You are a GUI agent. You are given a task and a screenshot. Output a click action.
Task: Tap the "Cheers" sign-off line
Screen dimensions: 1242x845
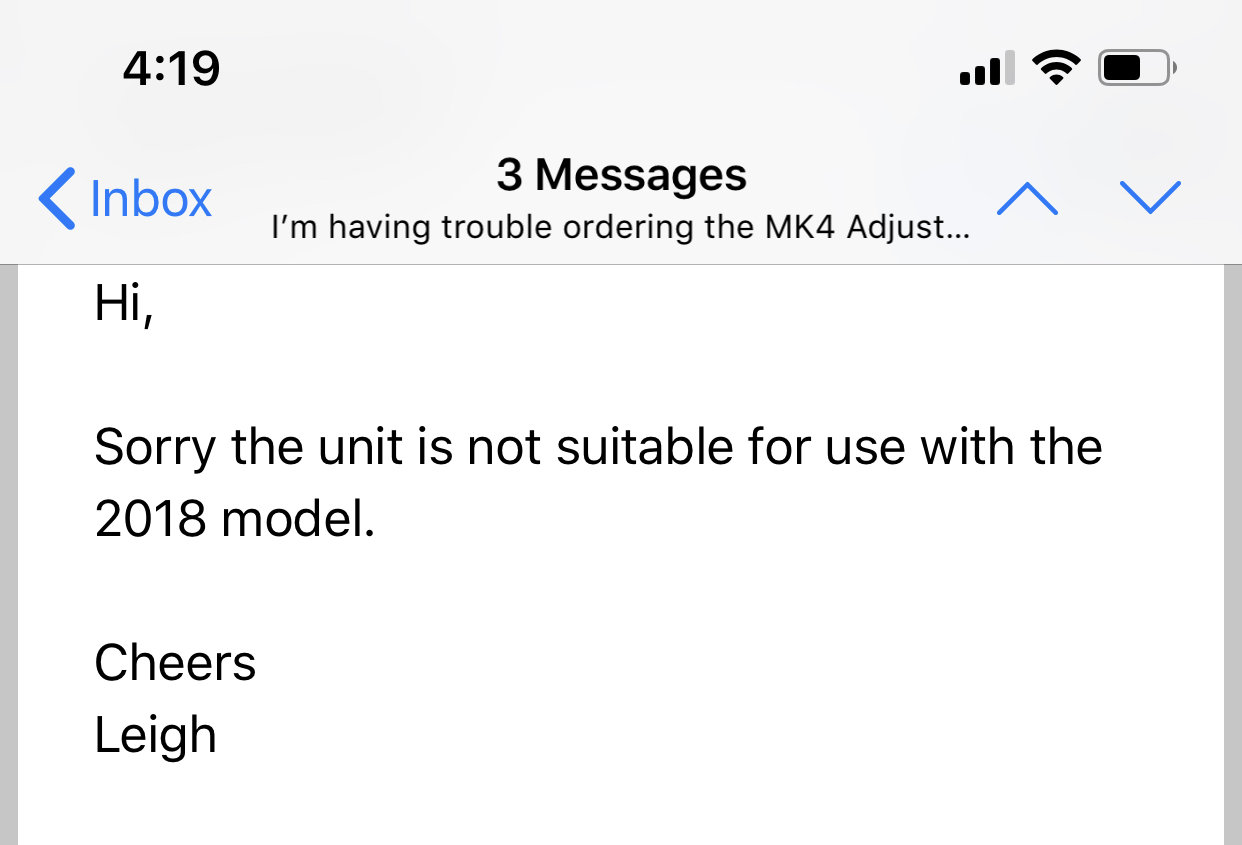coord(175,663)
